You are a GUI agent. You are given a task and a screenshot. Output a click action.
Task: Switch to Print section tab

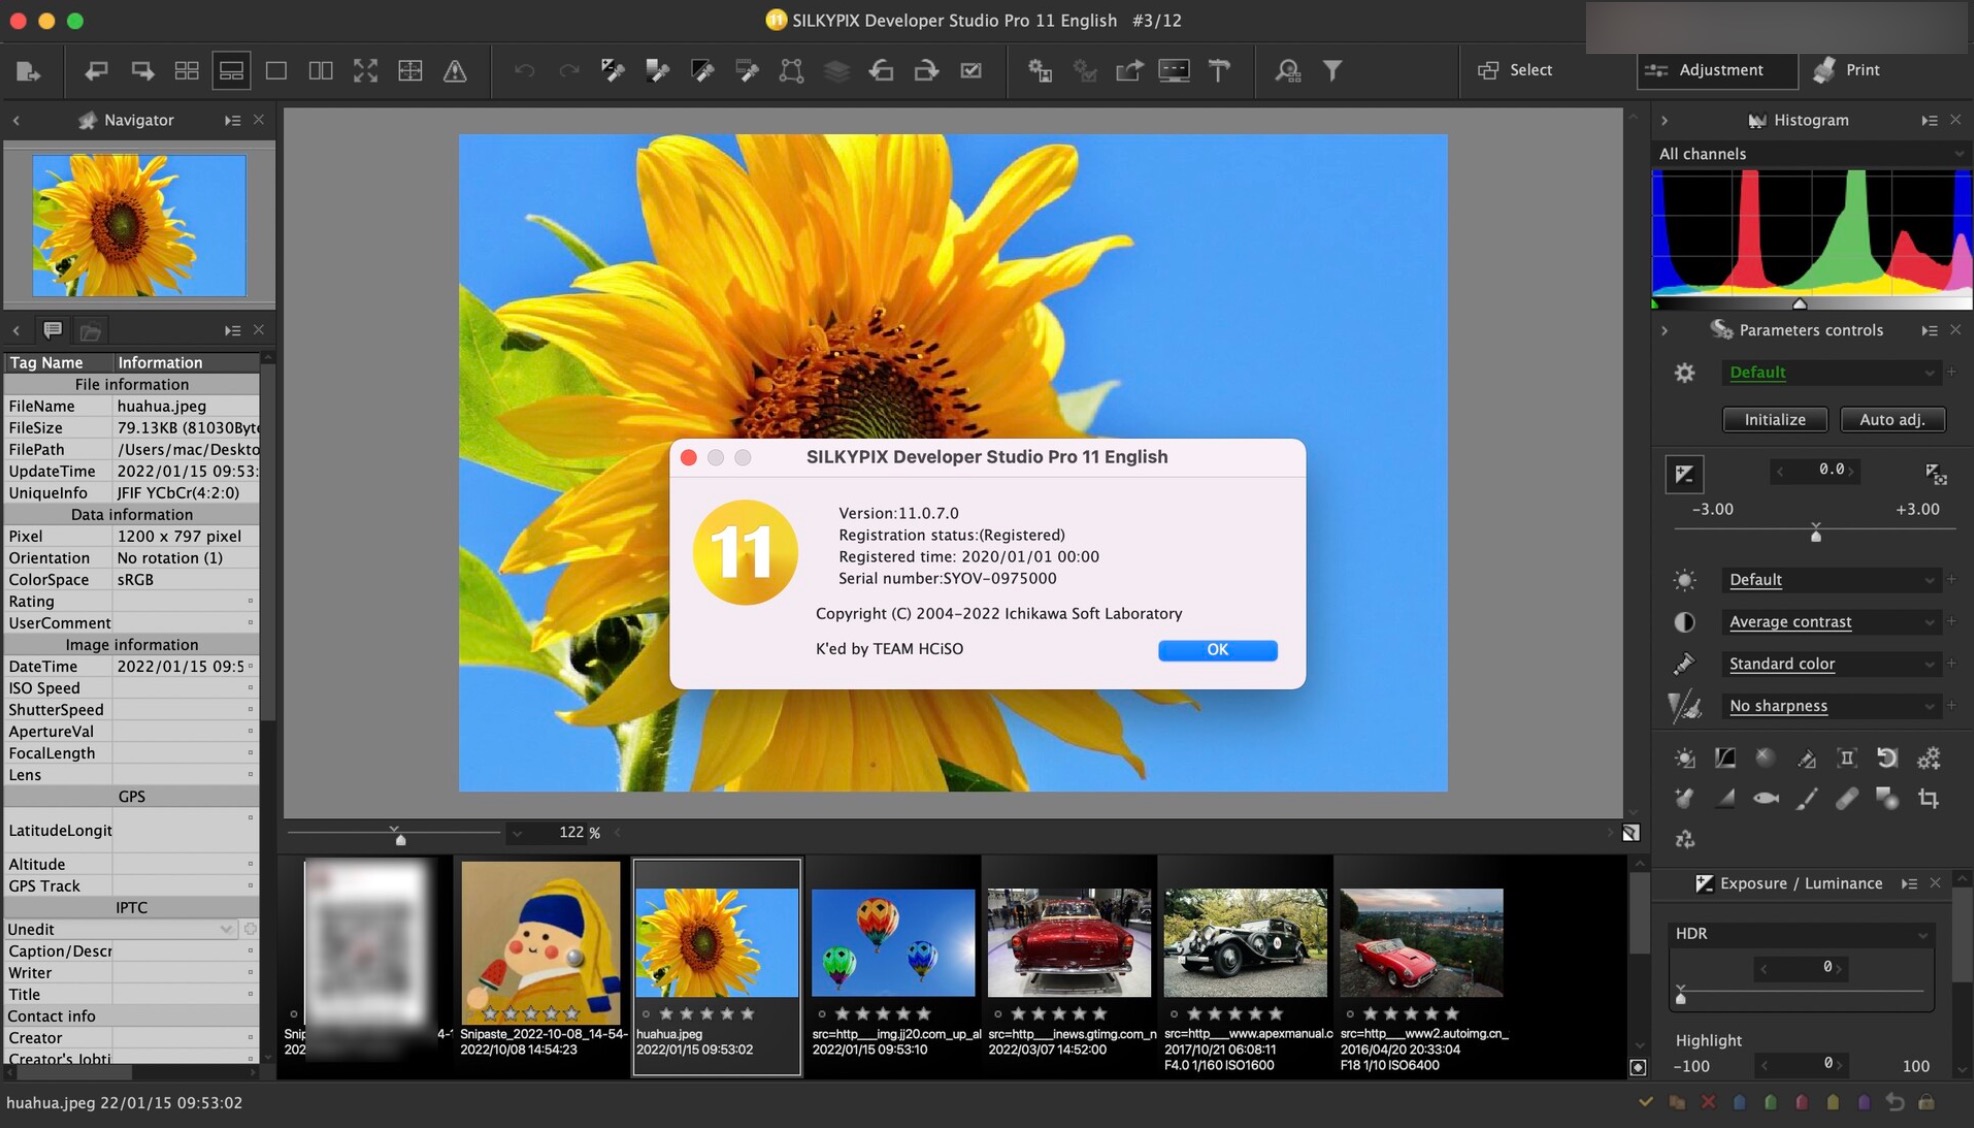point(1848,70)
